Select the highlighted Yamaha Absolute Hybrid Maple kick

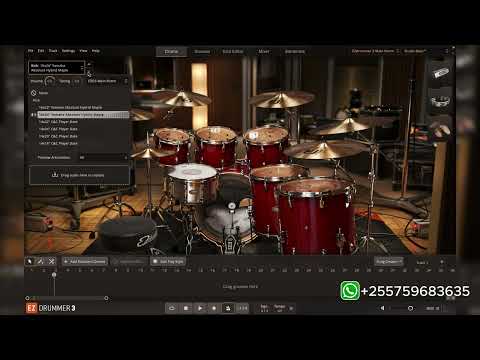tap(83, 115)
